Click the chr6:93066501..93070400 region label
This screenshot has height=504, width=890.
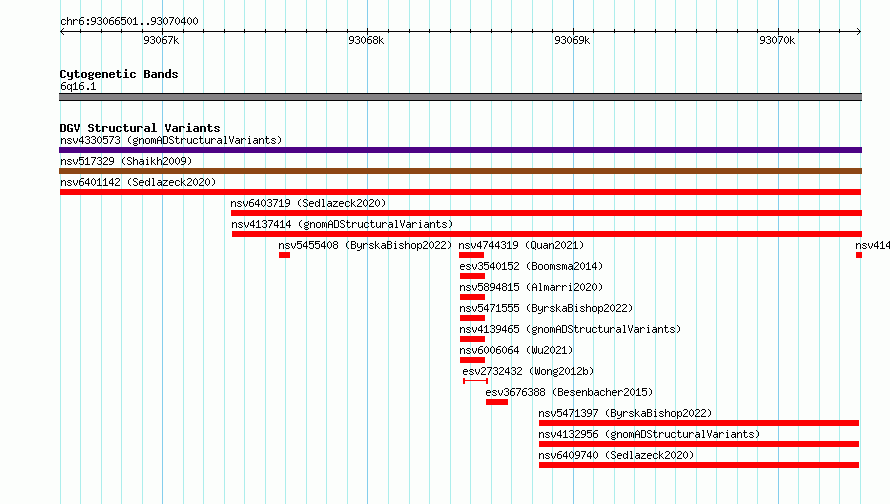pos(129,21)
